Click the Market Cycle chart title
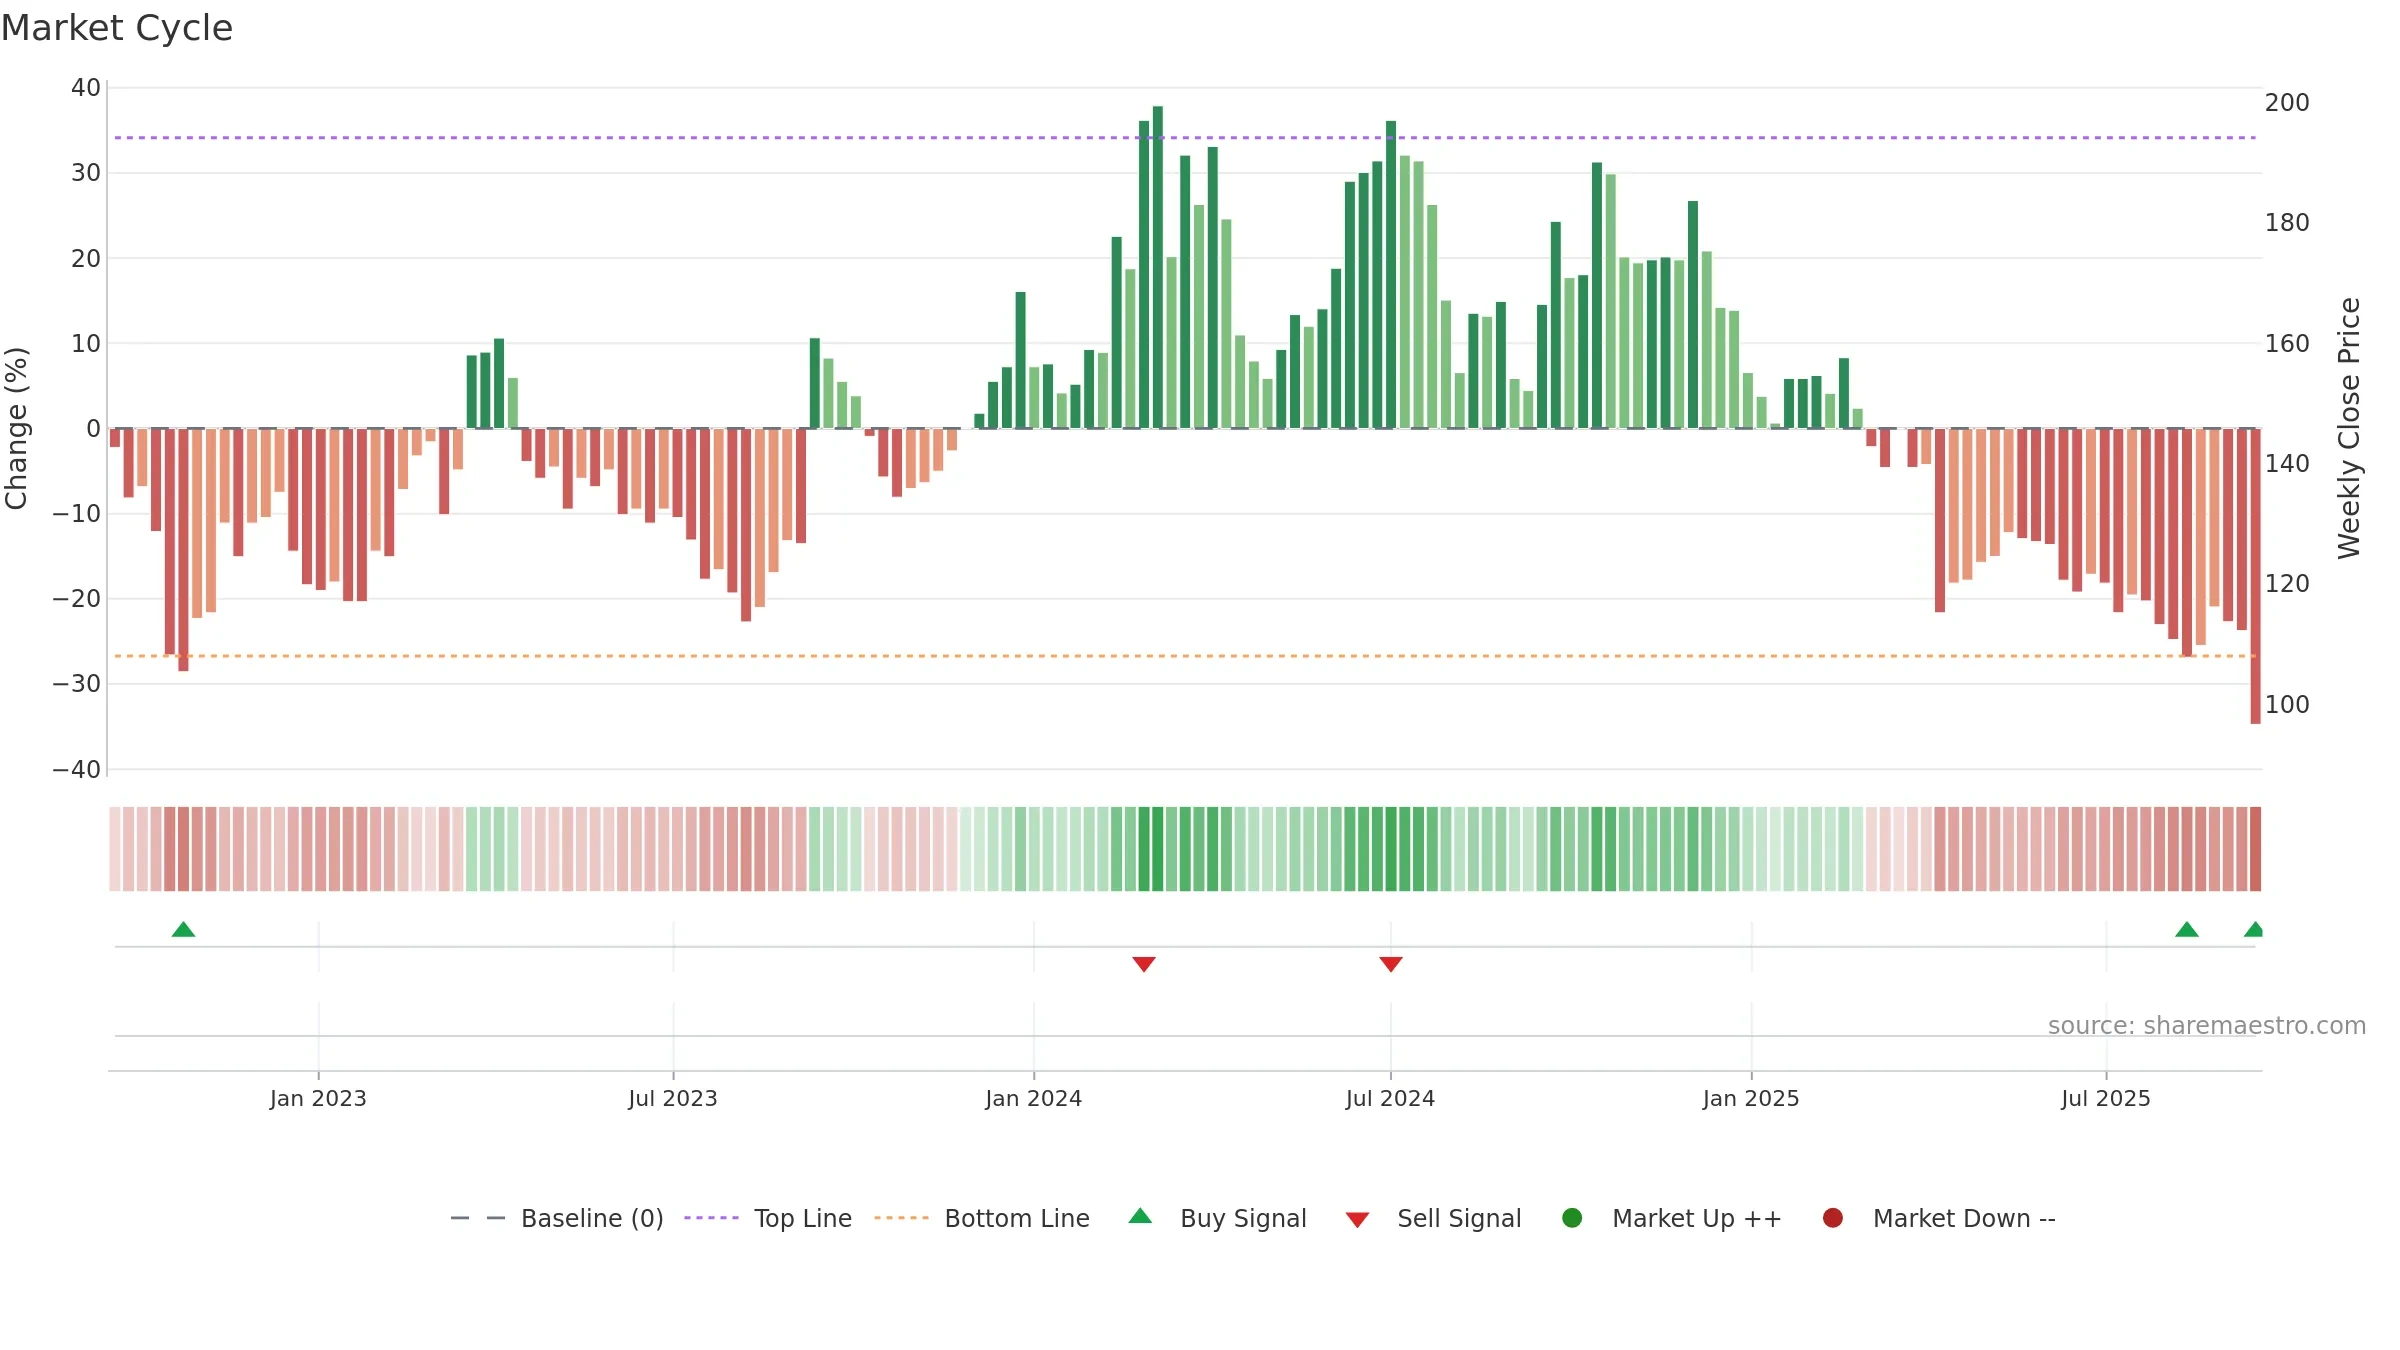Screen dimensions: 2400x1350 click(x=117, y=28)
